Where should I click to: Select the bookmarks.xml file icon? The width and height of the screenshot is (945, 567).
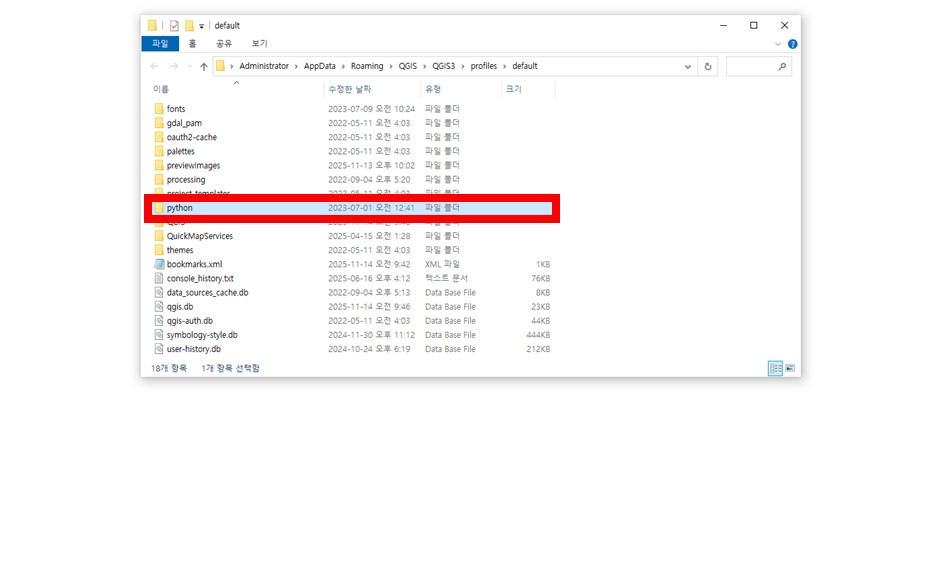coord(158,264)
